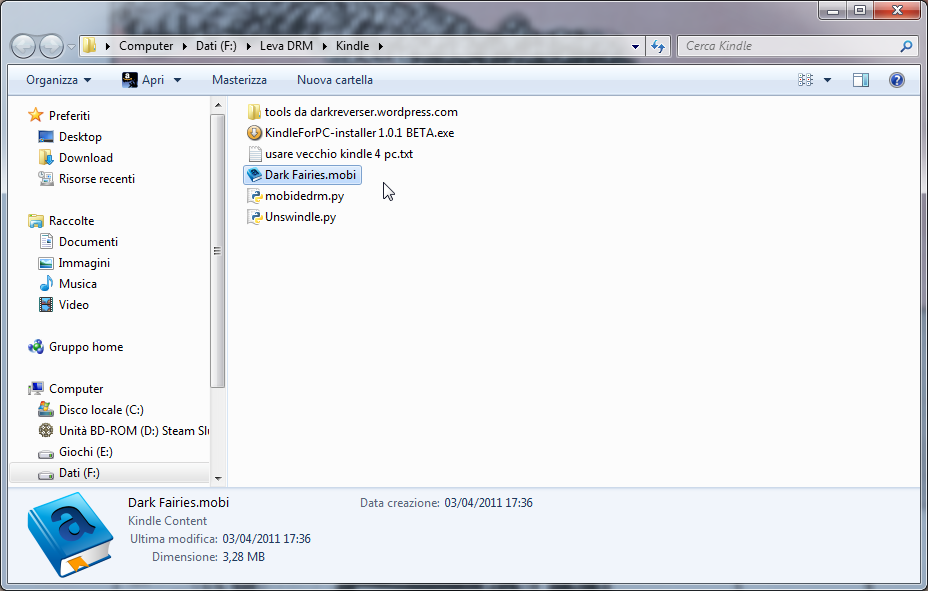This screenshot has height=591, width=928.
Task: Open the dropdown arrow next to Apri
Action: pos(177,80)
